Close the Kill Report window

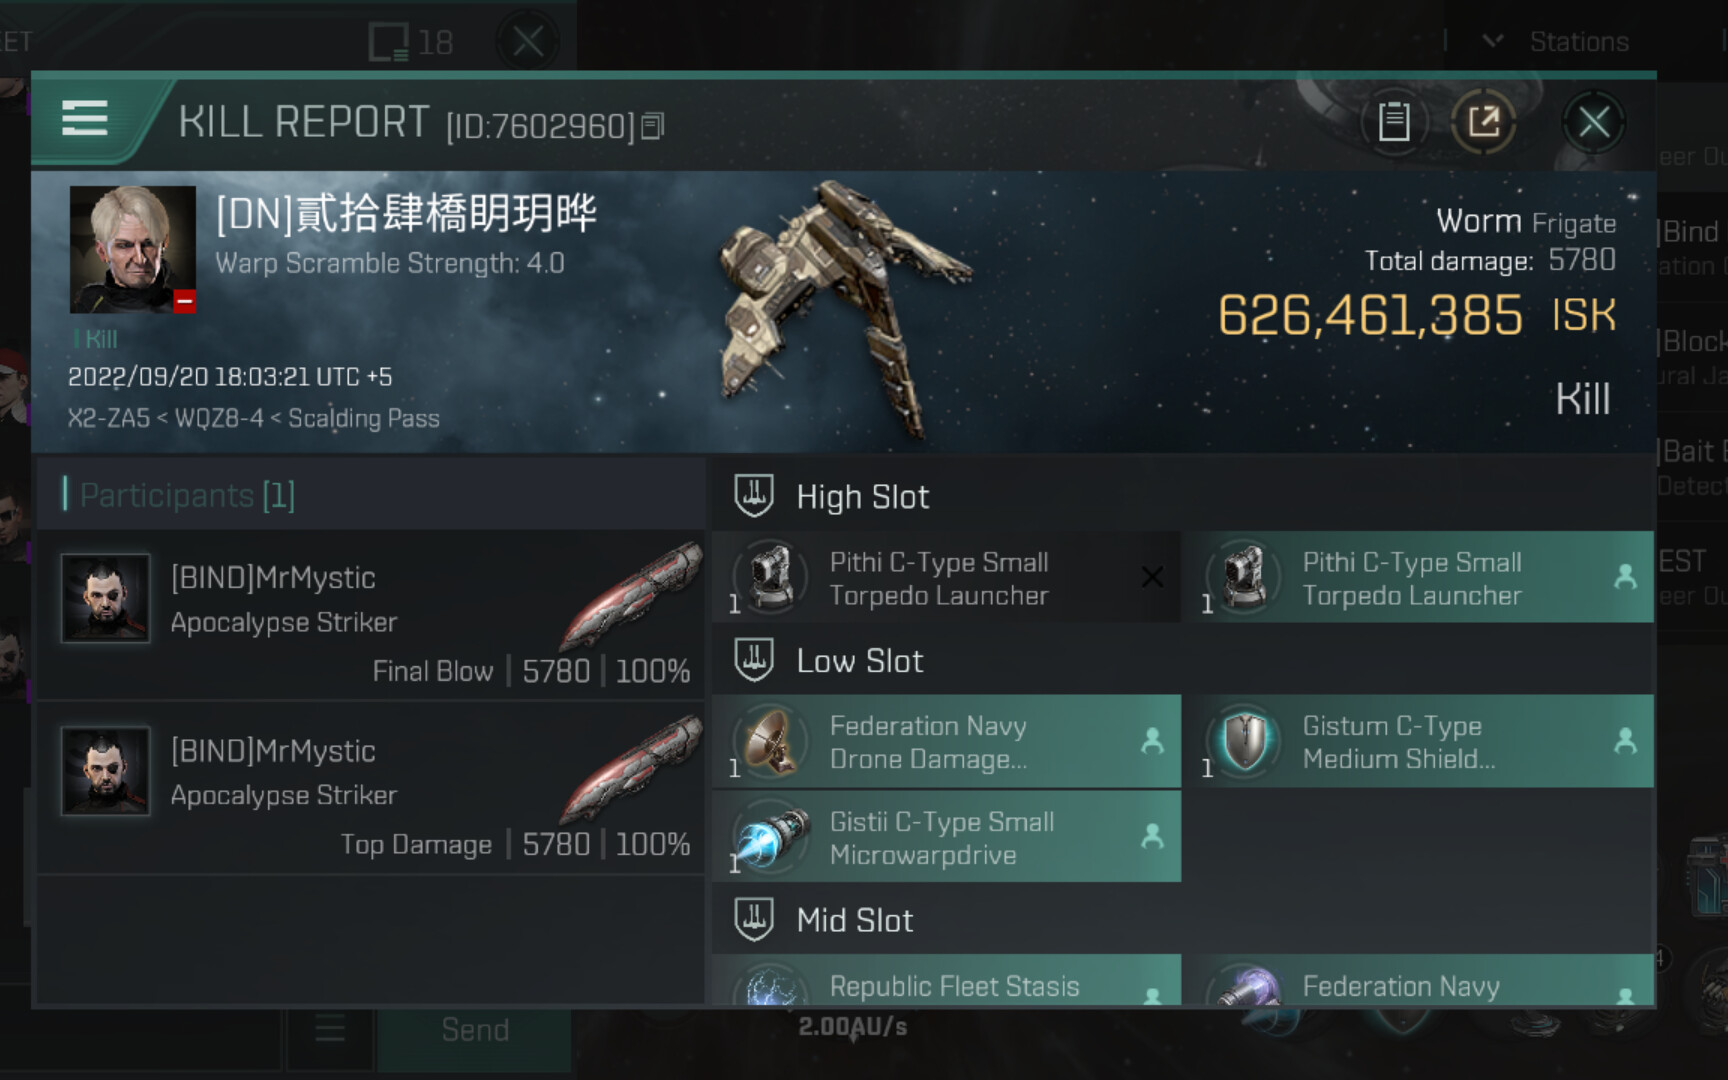[1594, 122]
